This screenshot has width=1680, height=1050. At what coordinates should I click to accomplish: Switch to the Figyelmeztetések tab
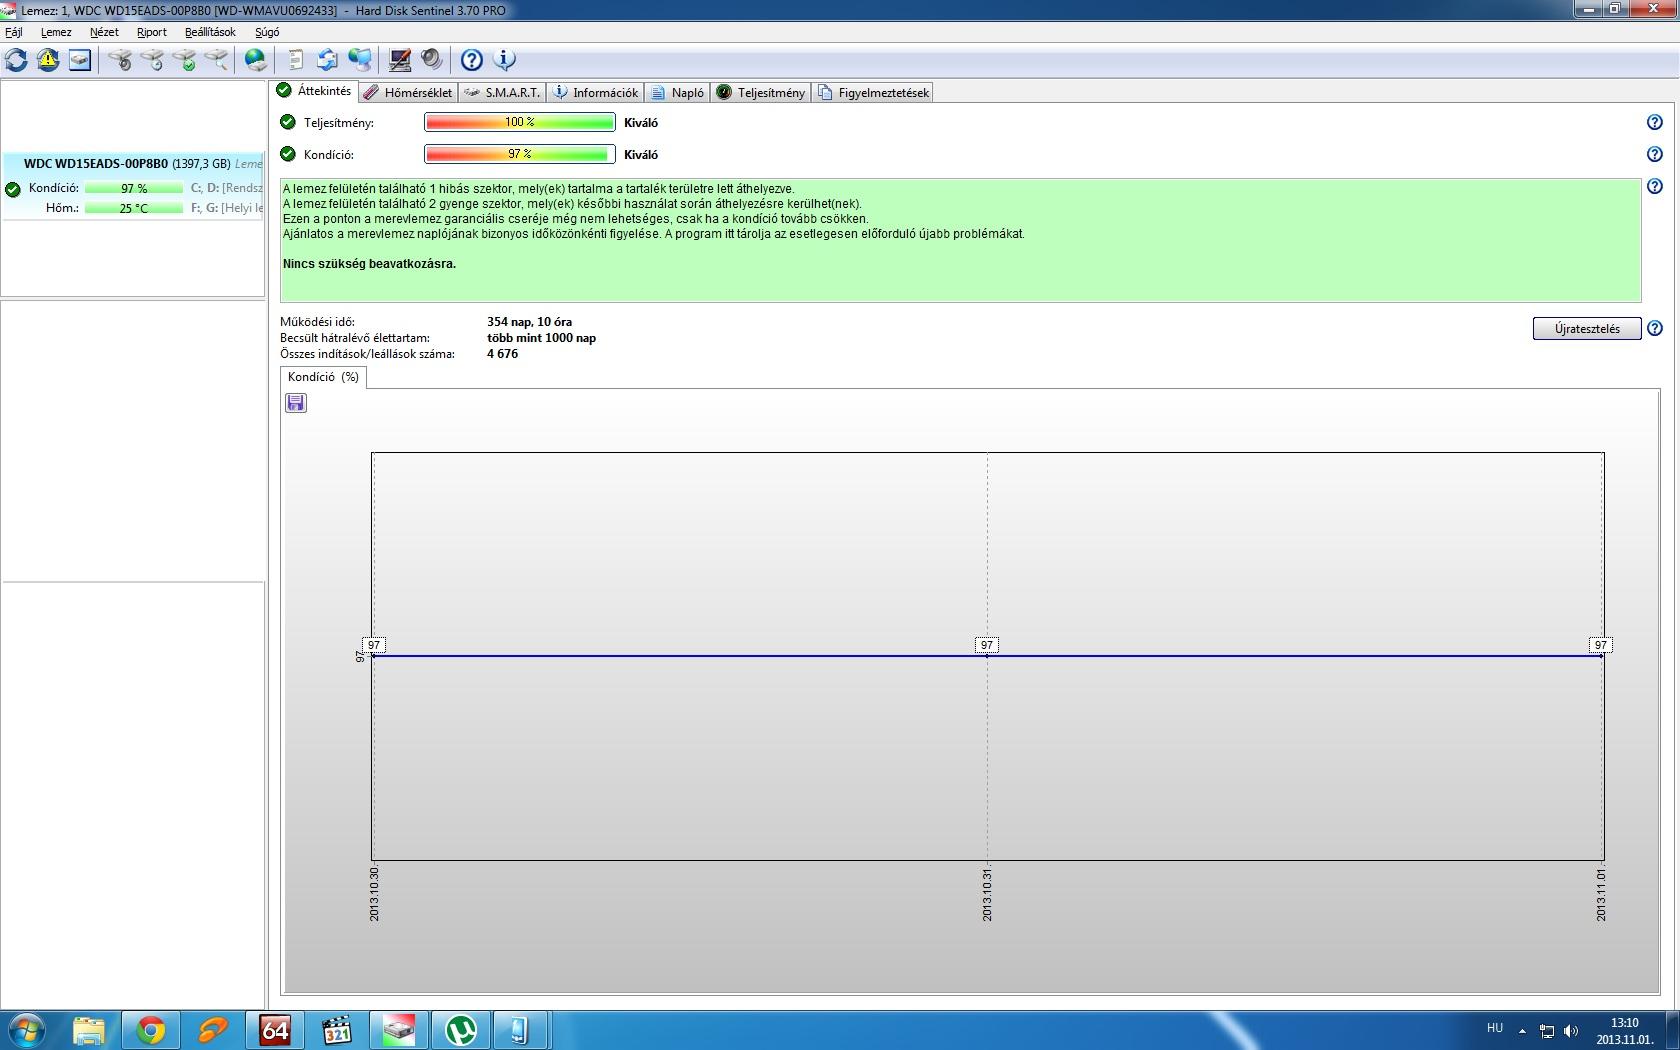pyautogui.click(x=873, y=93)
